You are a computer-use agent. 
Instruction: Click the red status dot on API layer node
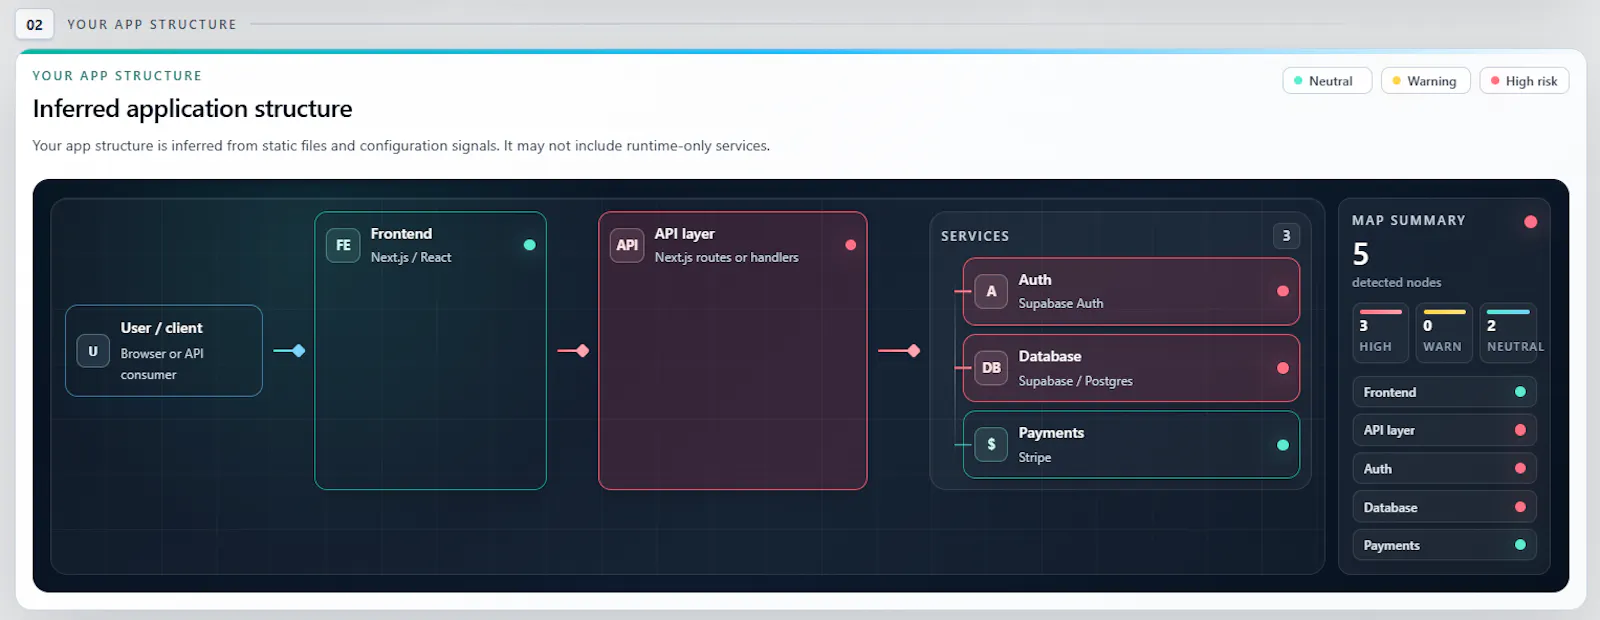[x=851, y=245]
